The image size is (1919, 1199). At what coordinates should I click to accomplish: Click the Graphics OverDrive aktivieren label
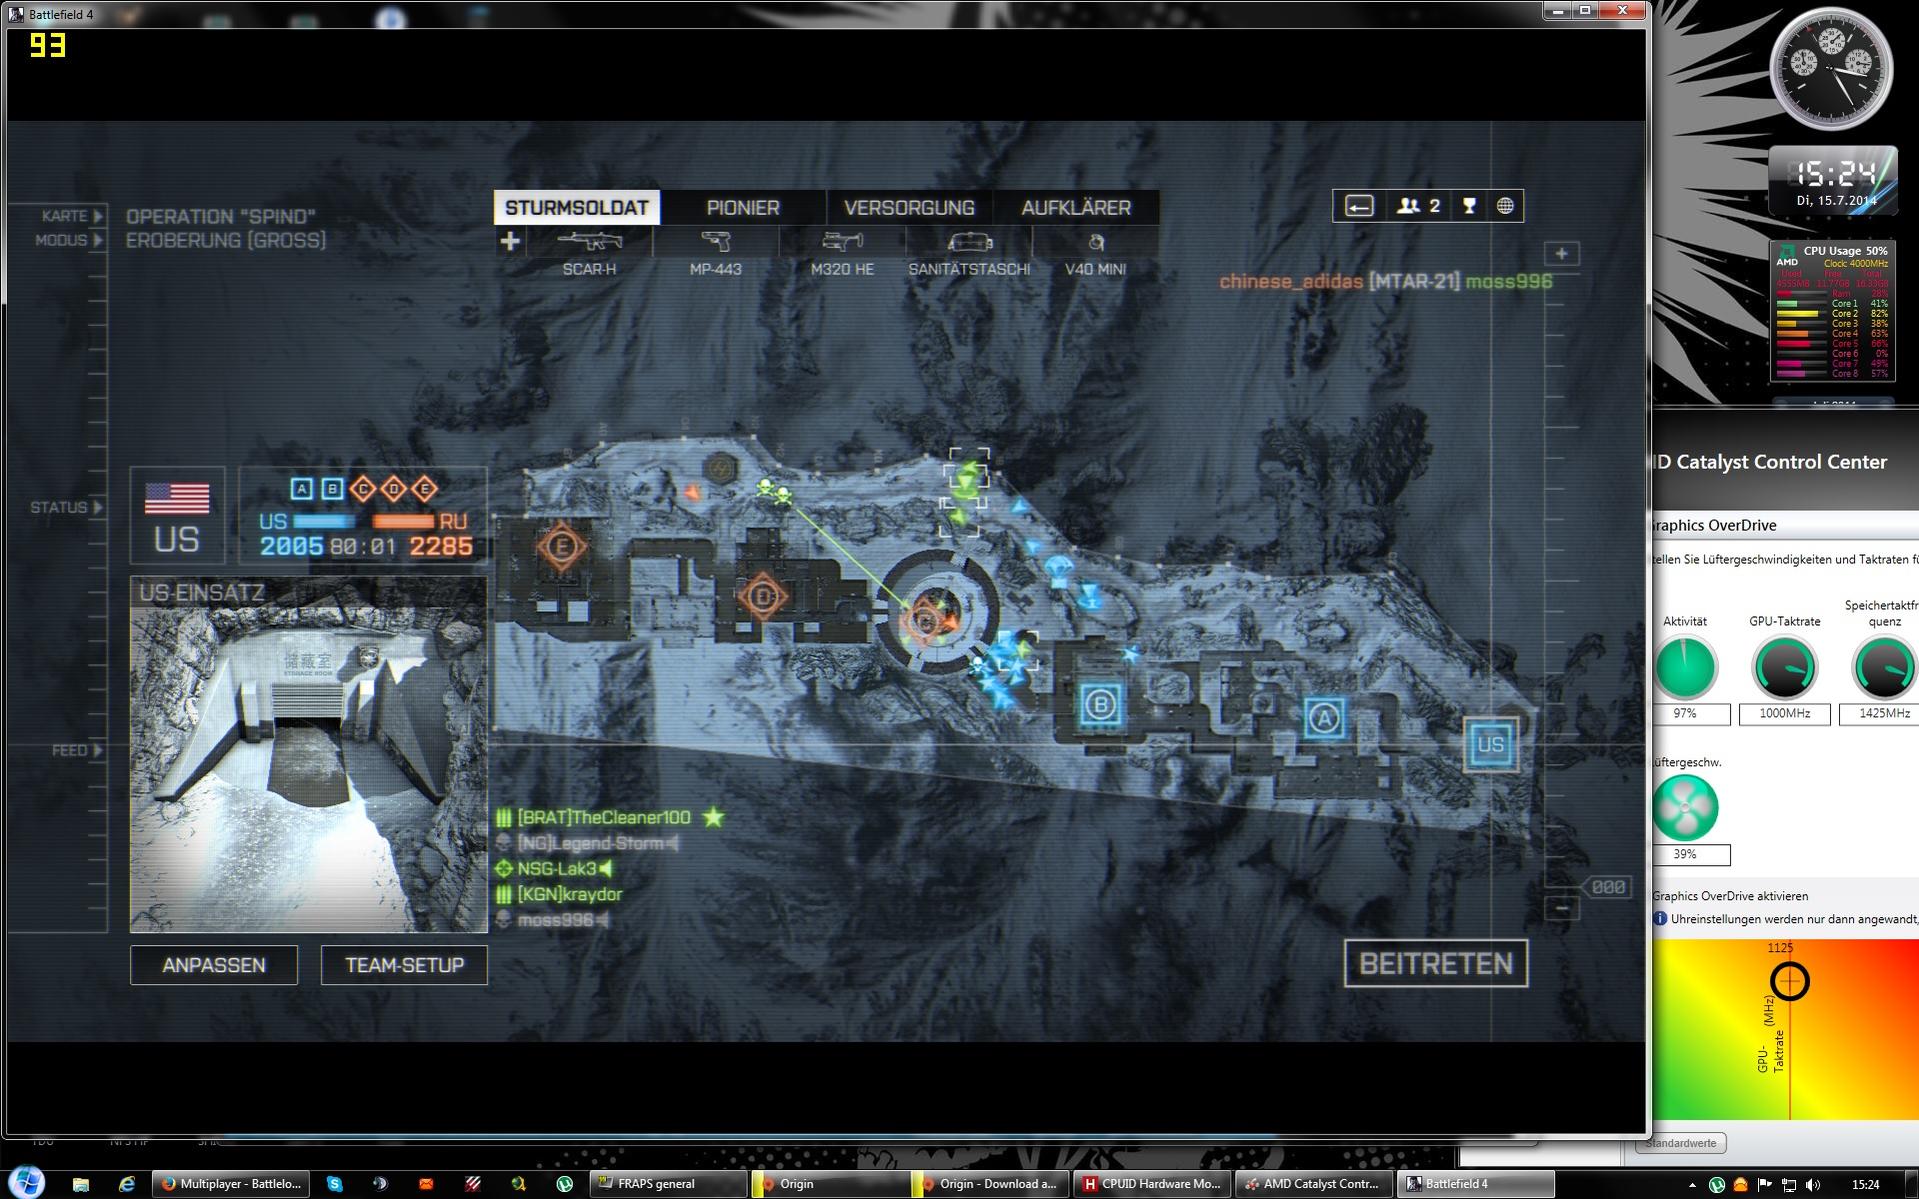[1730, 896]
